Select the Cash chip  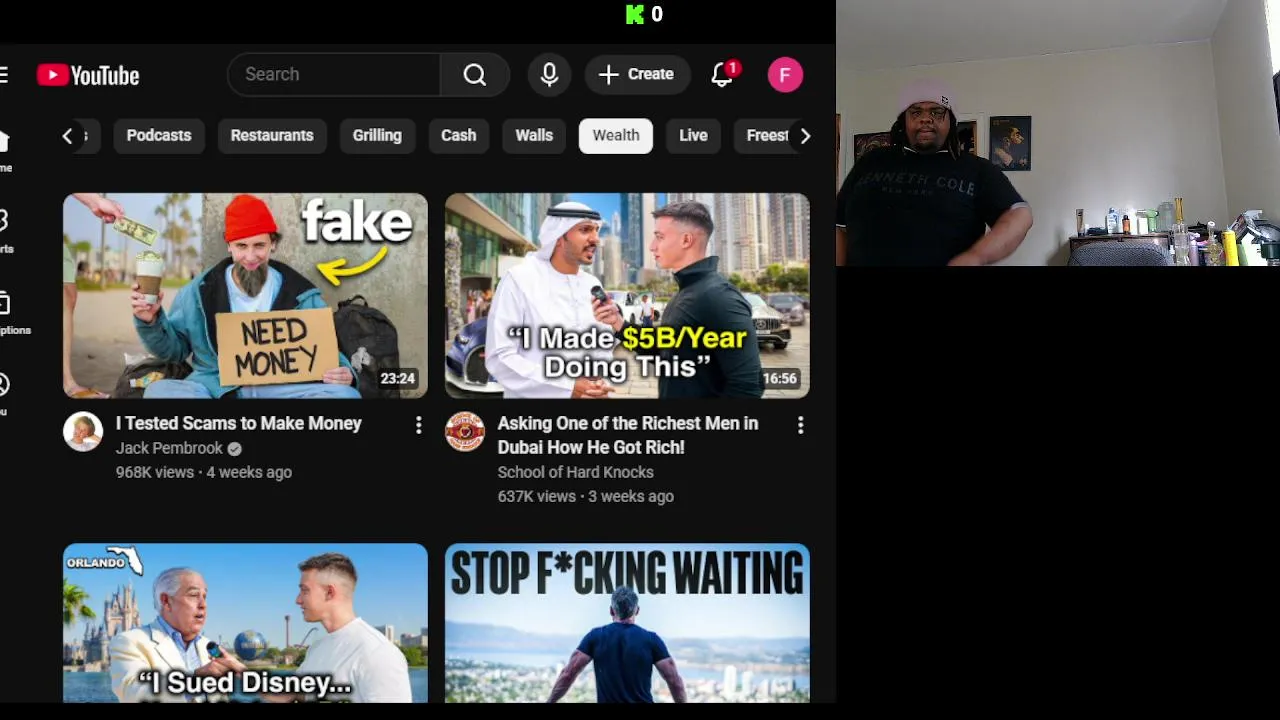[459, 136]
